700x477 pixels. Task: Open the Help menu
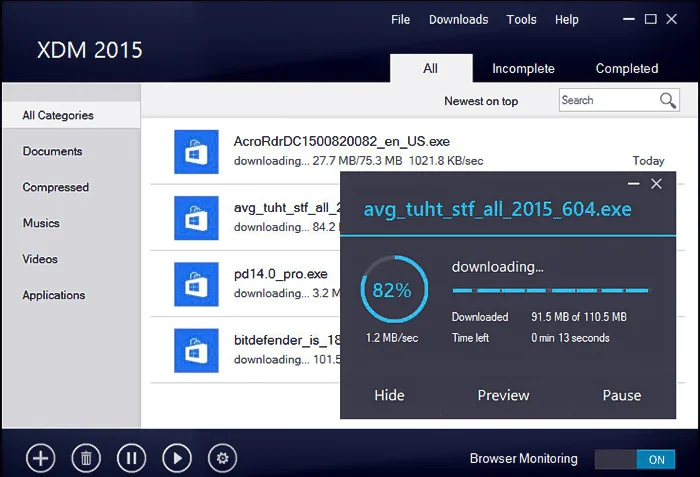[x=567, y=20]
